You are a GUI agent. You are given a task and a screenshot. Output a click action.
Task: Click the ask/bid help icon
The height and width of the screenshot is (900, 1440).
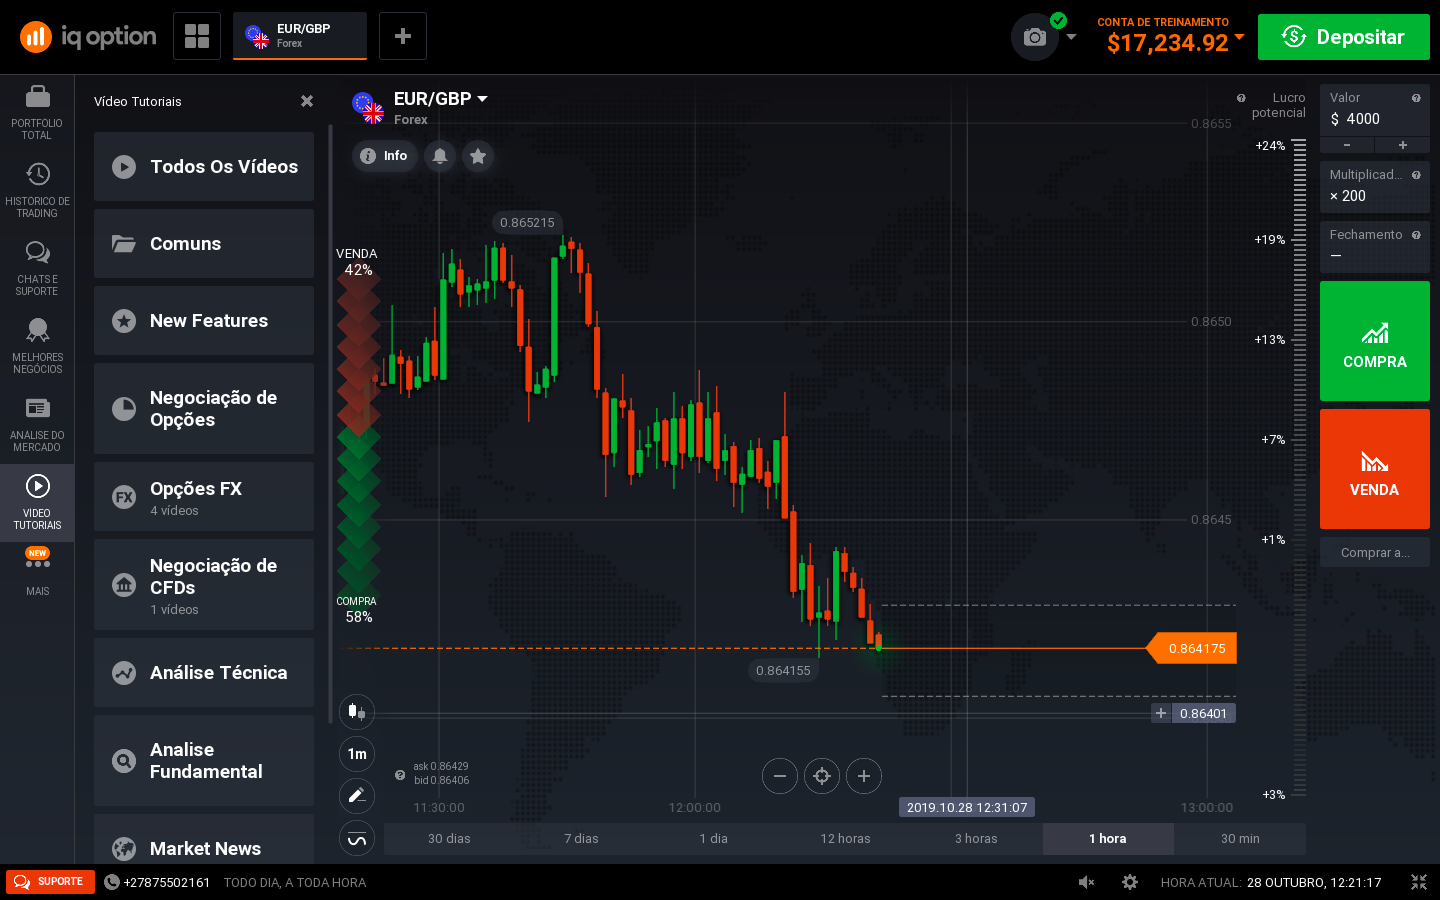[400, 775]
